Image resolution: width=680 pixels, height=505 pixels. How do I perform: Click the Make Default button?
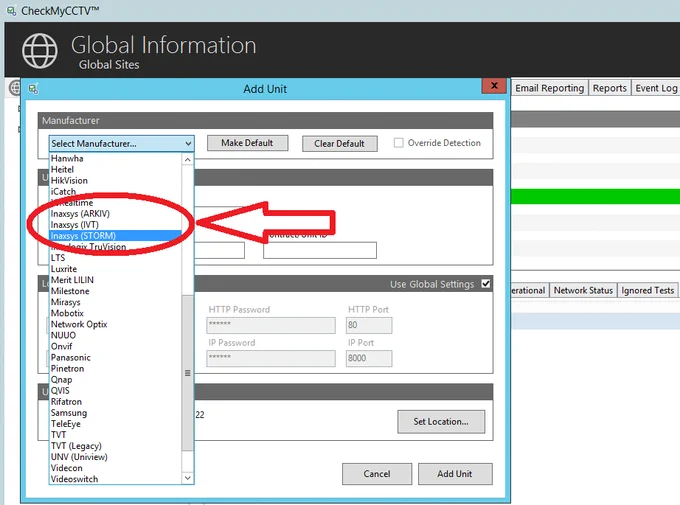coord(247,143)
